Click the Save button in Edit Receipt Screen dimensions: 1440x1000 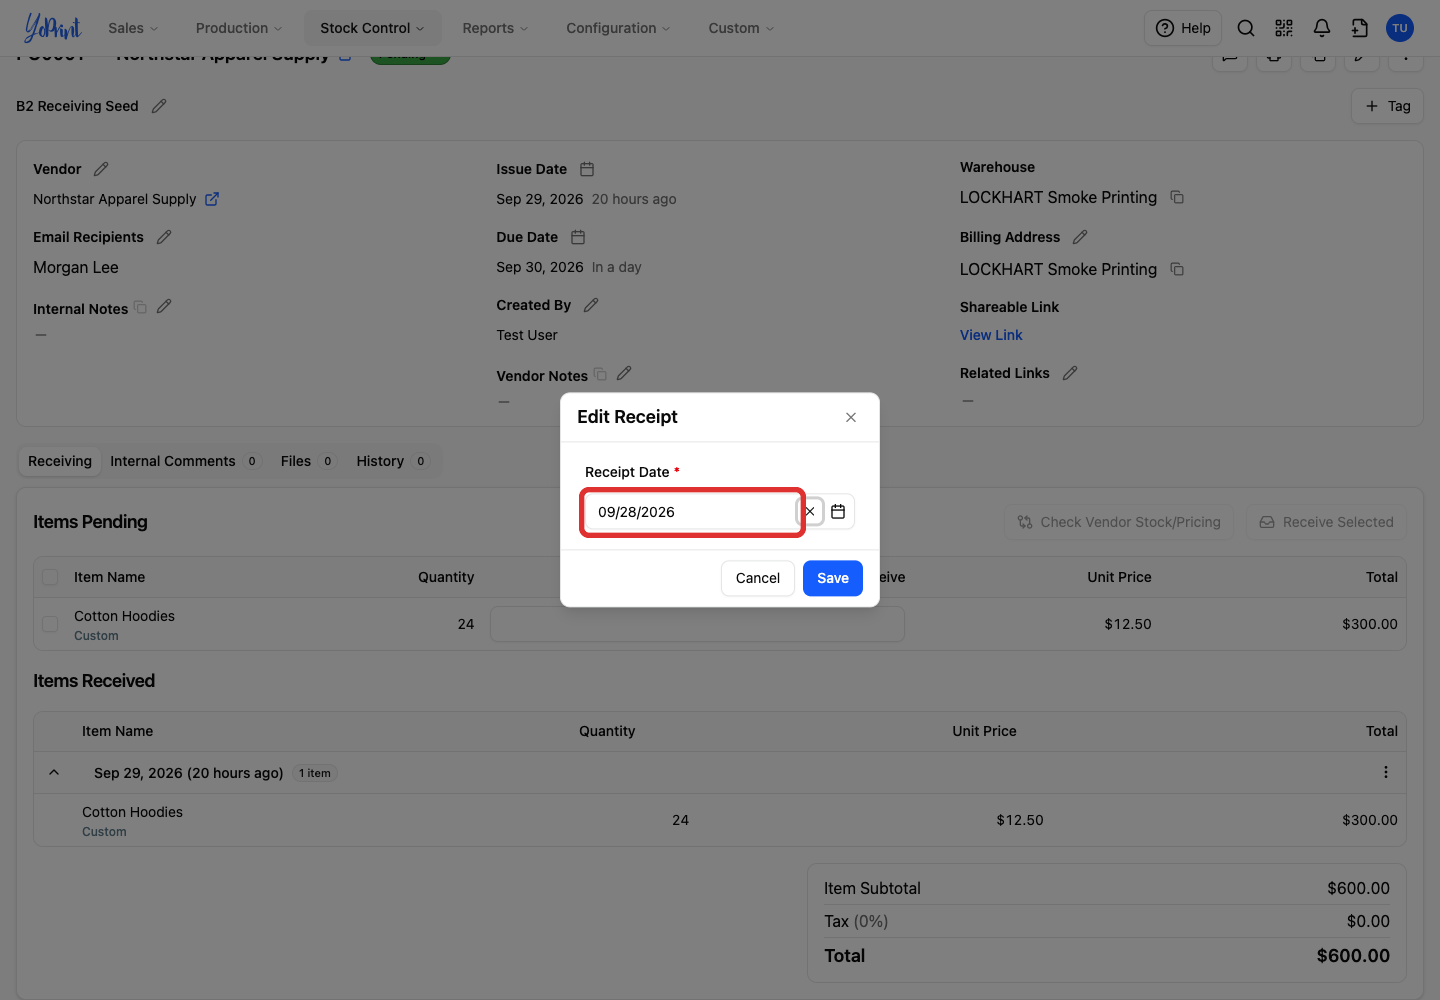(833, 578)
